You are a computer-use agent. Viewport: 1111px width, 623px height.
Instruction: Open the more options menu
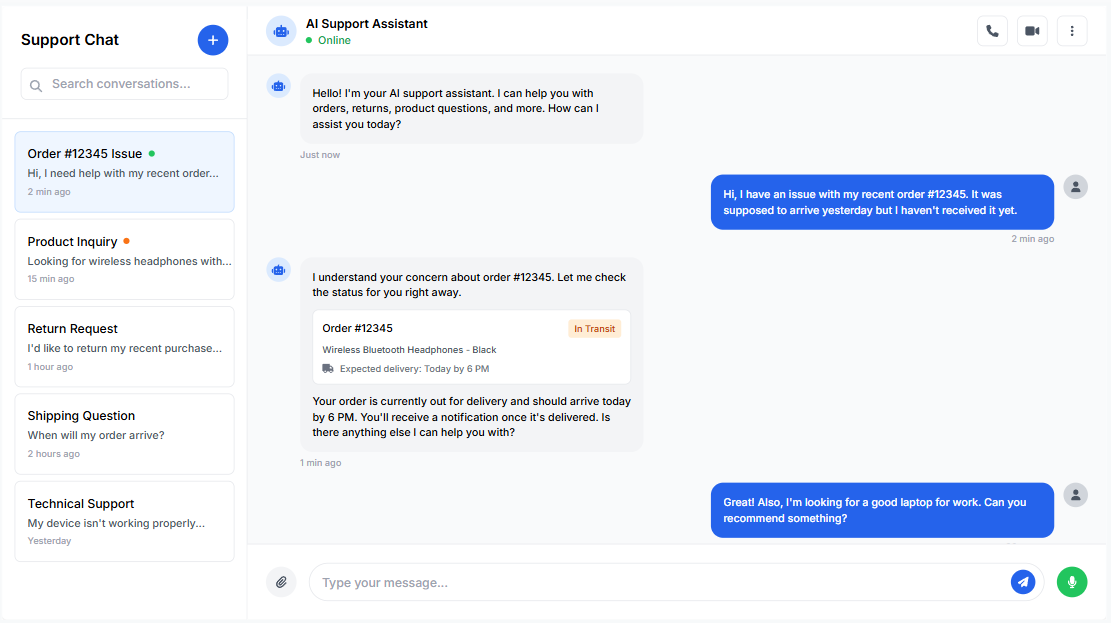(1072, 31)
